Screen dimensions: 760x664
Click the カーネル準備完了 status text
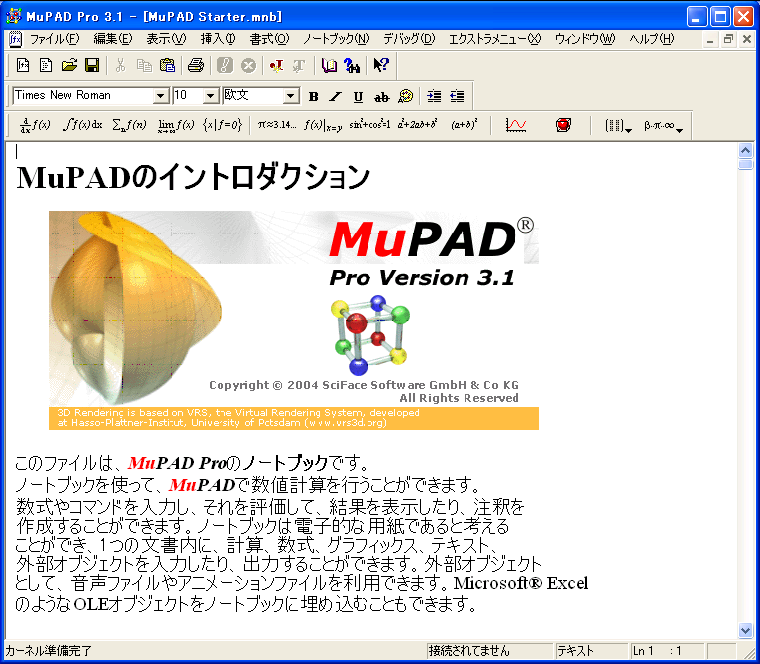(x=48, y=650)
